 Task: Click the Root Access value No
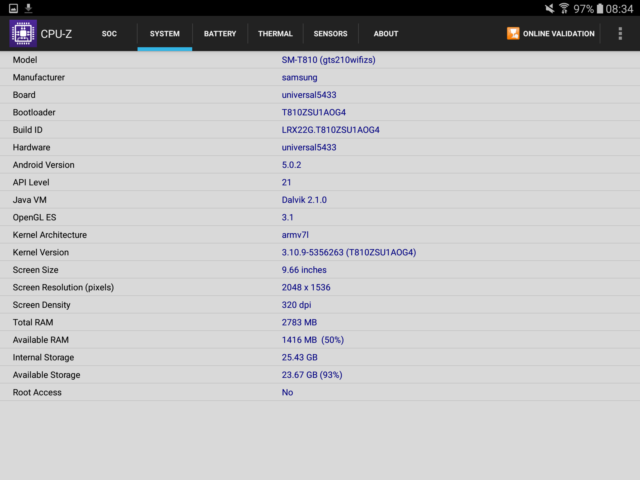287,393
